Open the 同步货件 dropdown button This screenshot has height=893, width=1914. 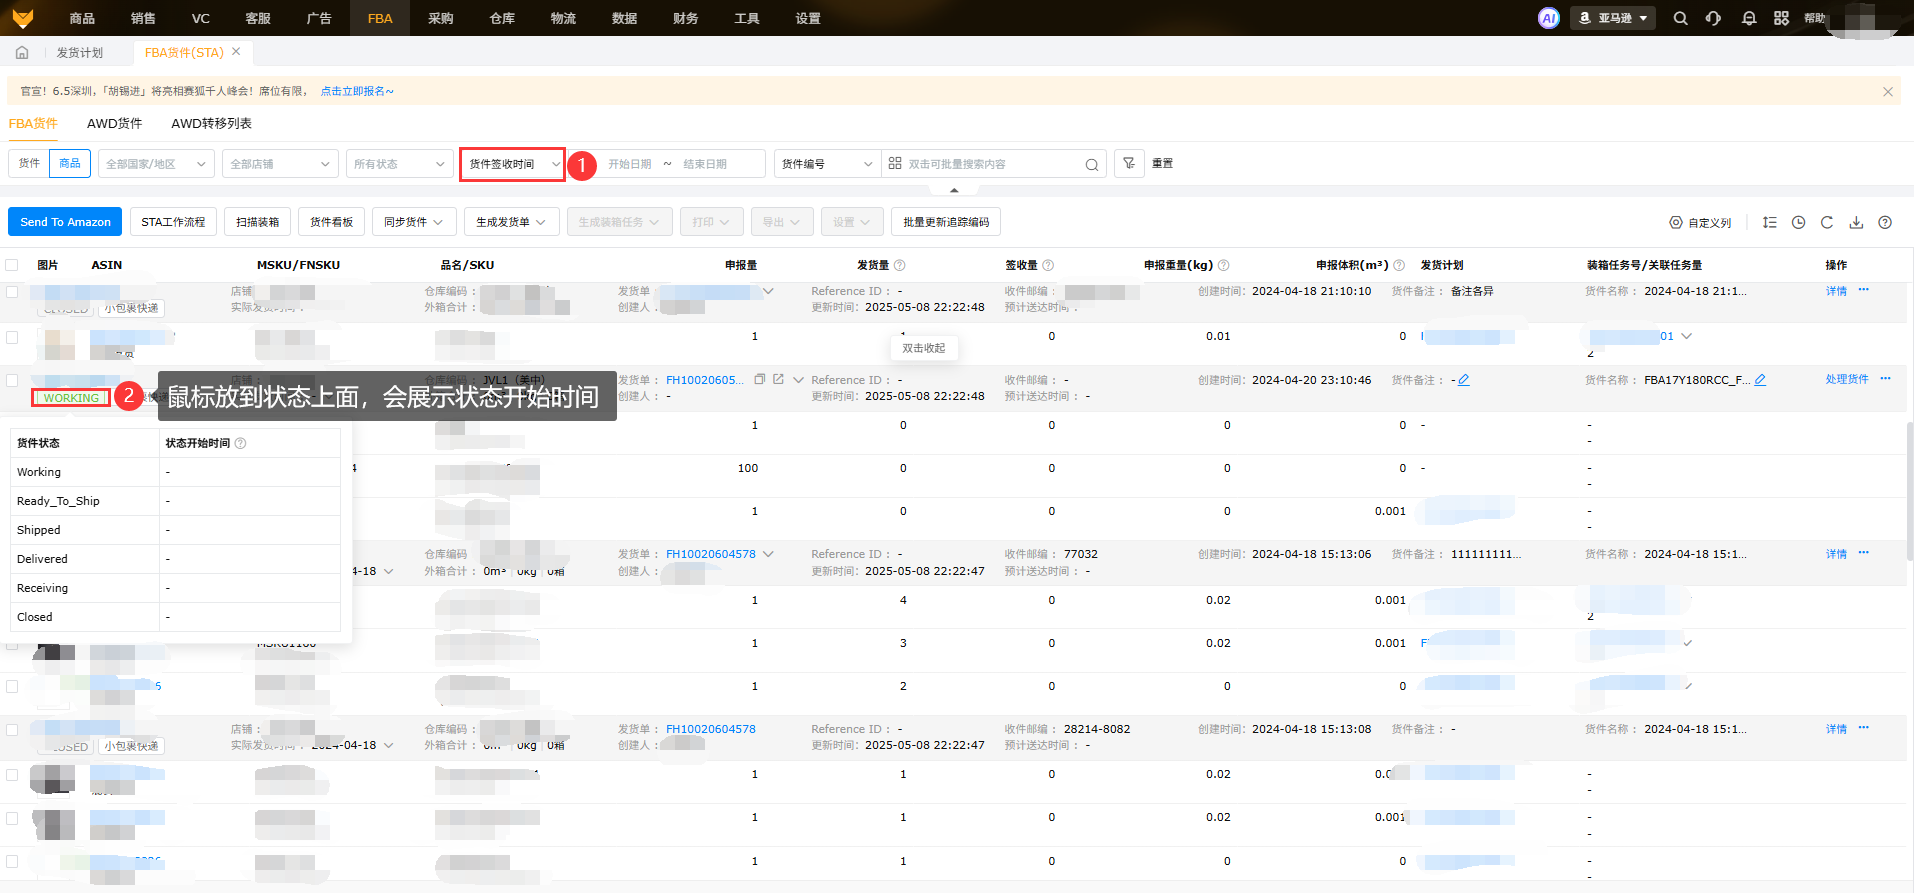[414, 222]
